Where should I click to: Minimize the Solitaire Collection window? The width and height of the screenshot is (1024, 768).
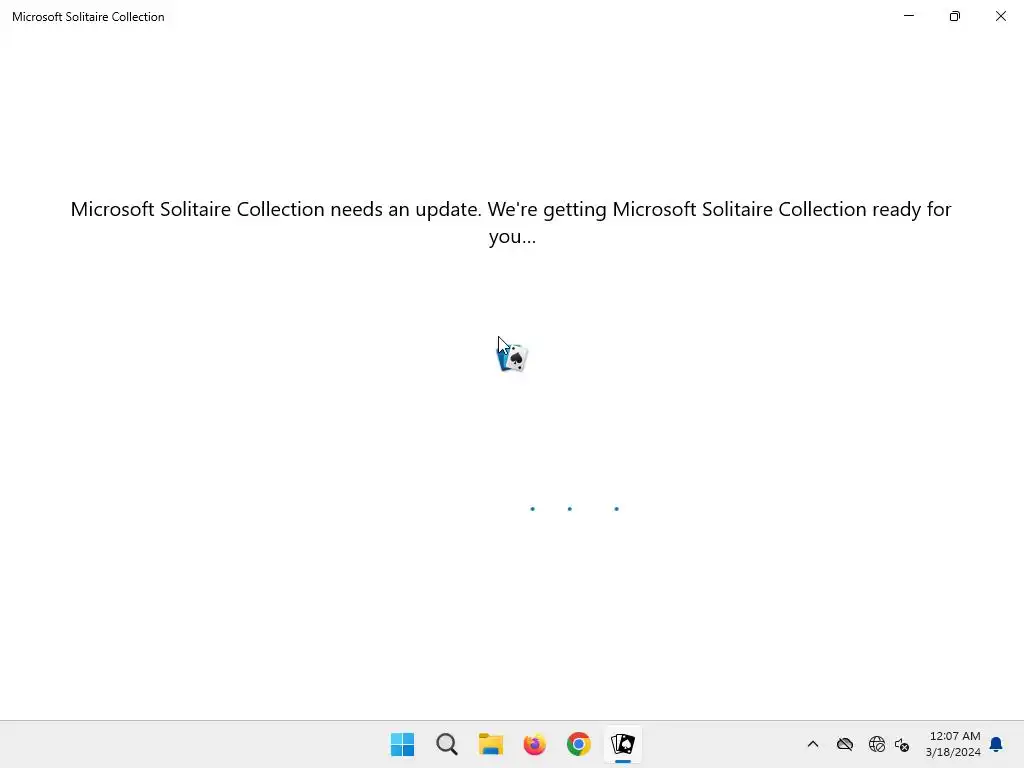tap(908, 16)
